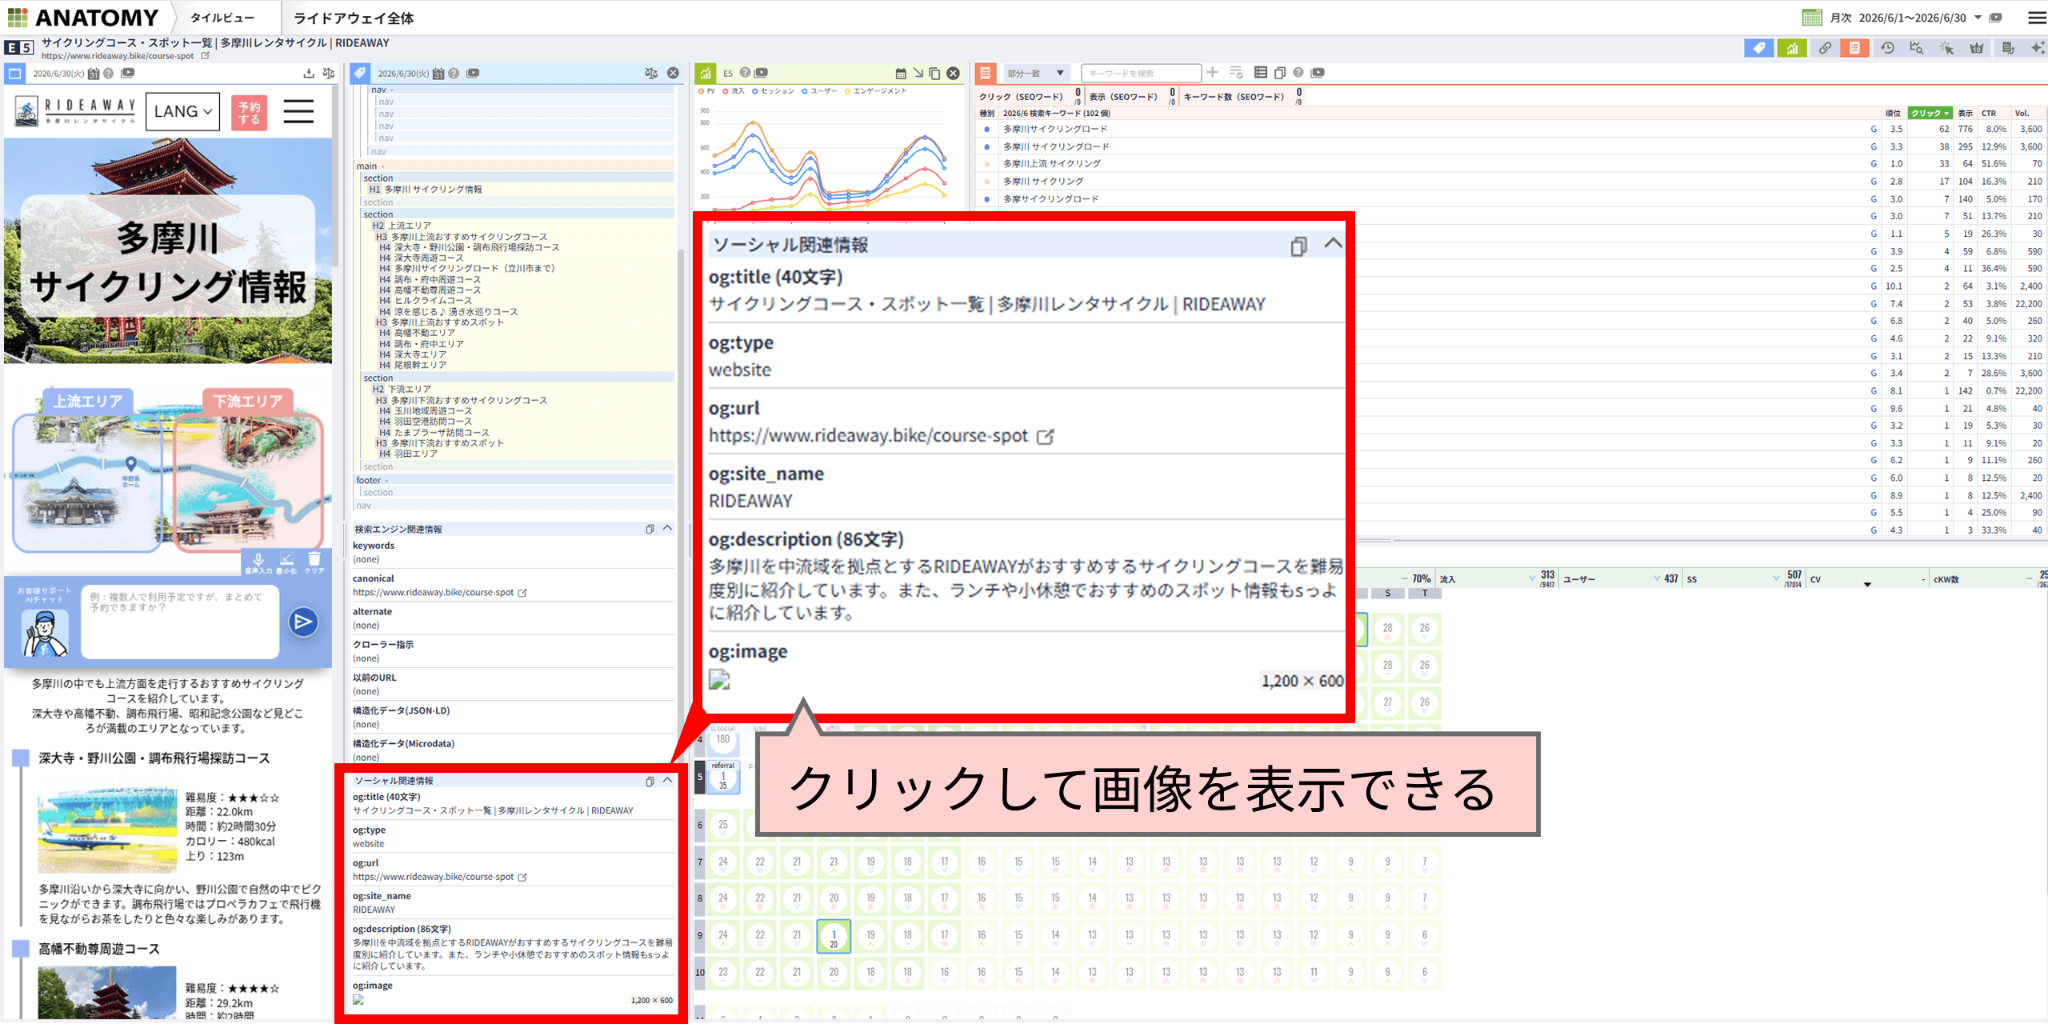
Task: Focus the キーワードを検索 input field
Action: pyautogui.click(x=1141, y=73)
